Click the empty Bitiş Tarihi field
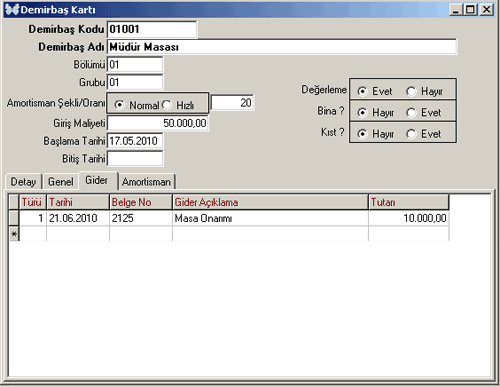Image resolution: width=500 pixels, height=387 pixels. point(135,159)
